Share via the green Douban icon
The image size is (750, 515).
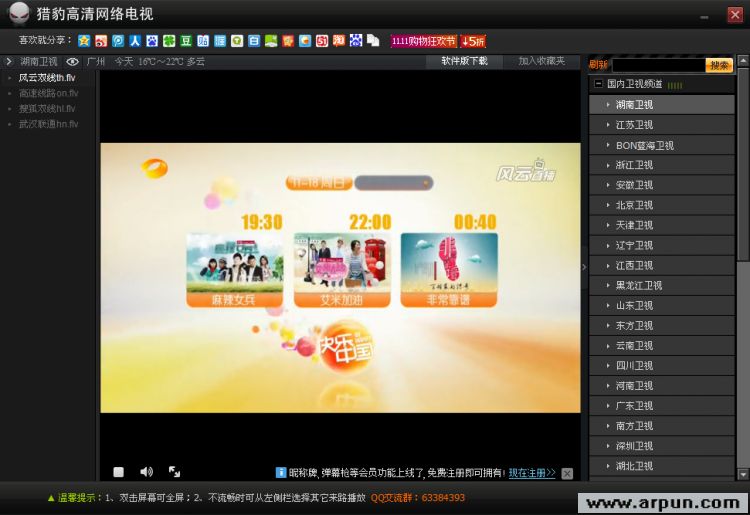[186, 41]
